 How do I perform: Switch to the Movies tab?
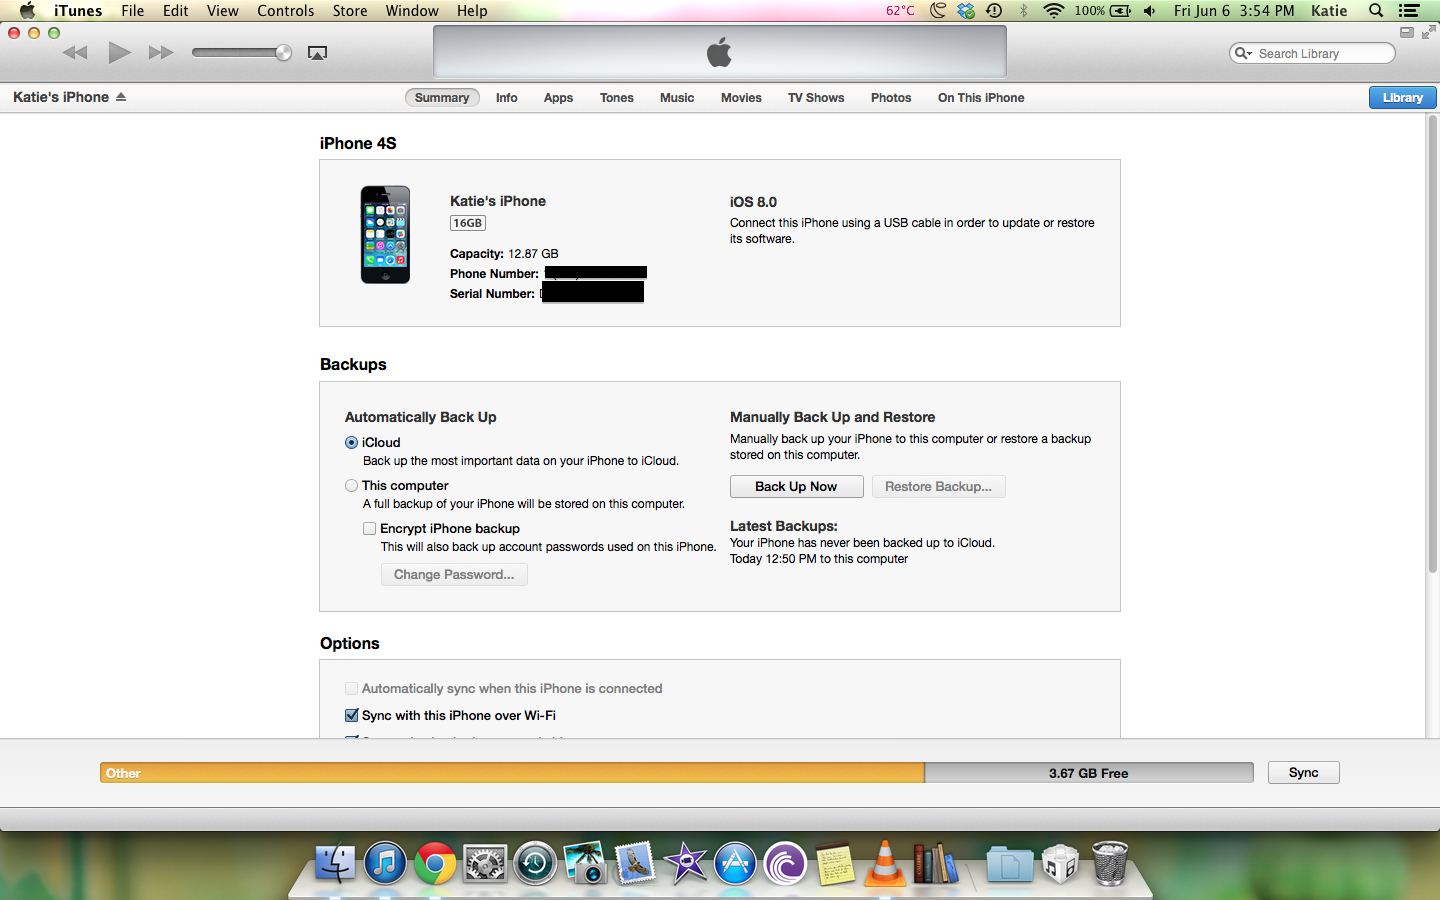point(741,98)
